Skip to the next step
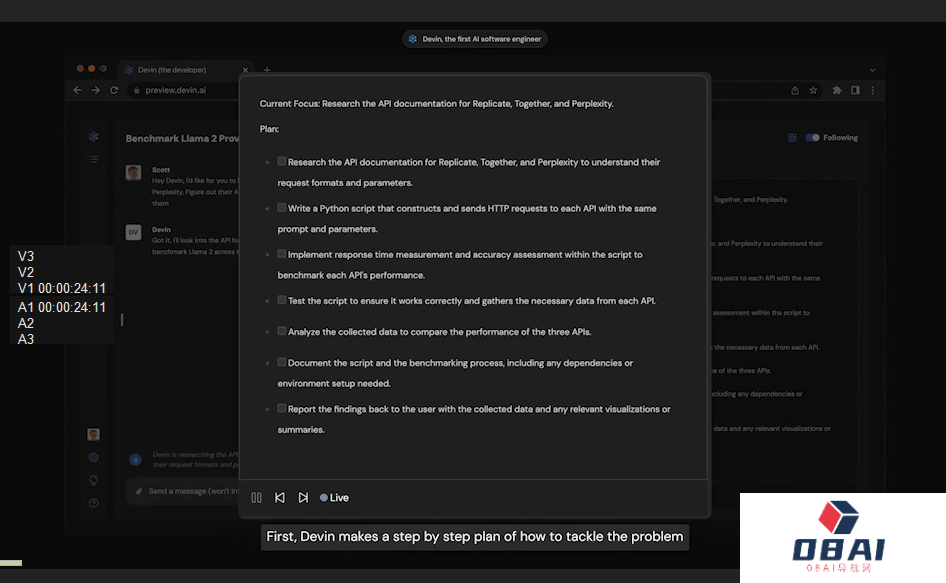946x583 pixels. coord(303,498)
